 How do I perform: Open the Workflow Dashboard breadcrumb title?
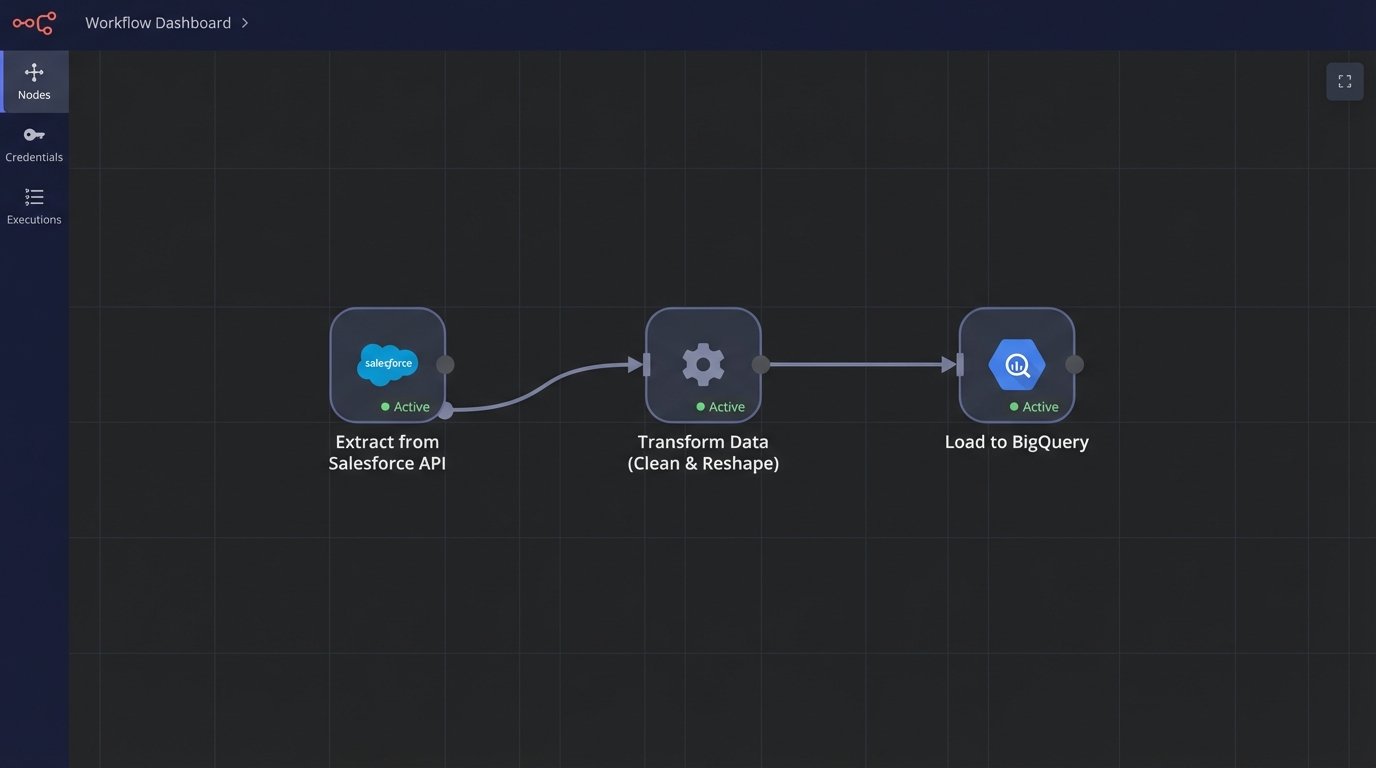coord(160,22)
